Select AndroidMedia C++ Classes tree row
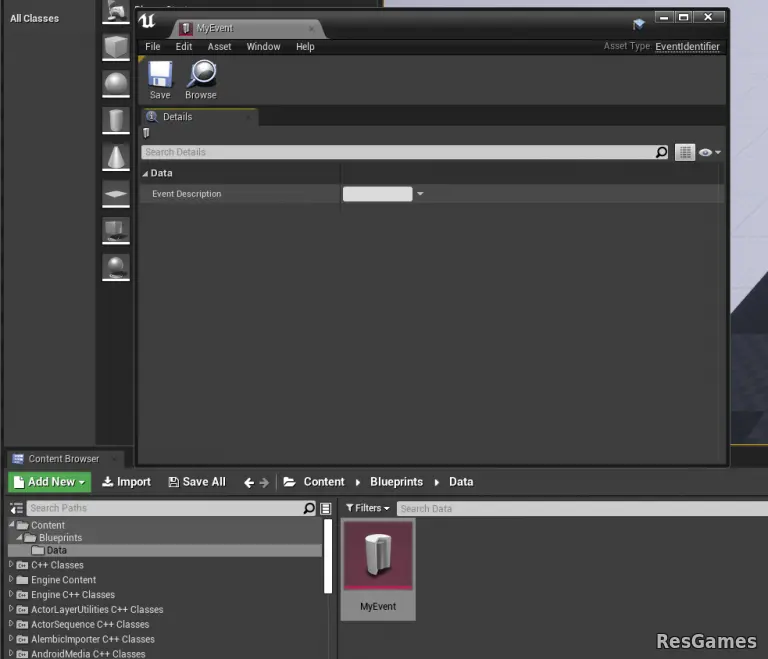Viewport: 768px width, 659px height. coord(165,654)
